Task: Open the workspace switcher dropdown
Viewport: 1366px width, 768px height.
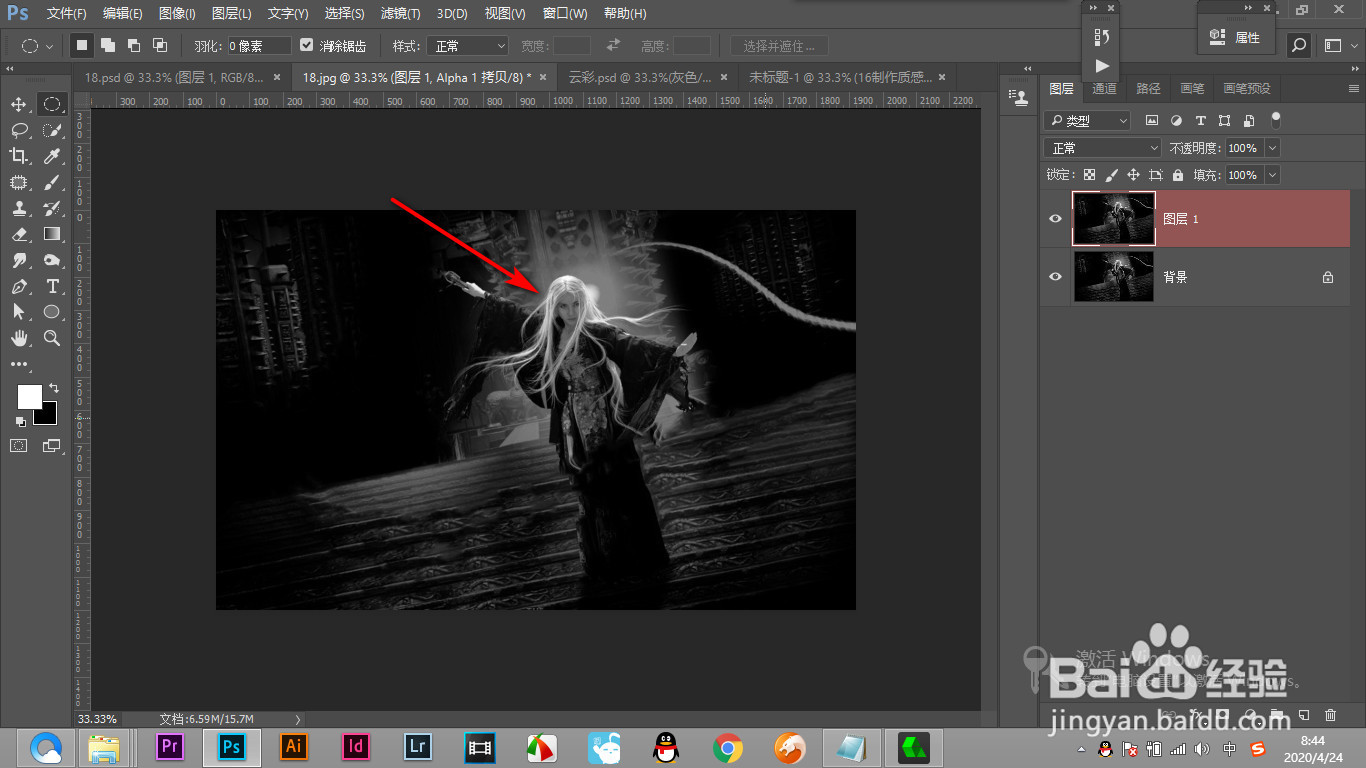Action: tap(1339, 45)
